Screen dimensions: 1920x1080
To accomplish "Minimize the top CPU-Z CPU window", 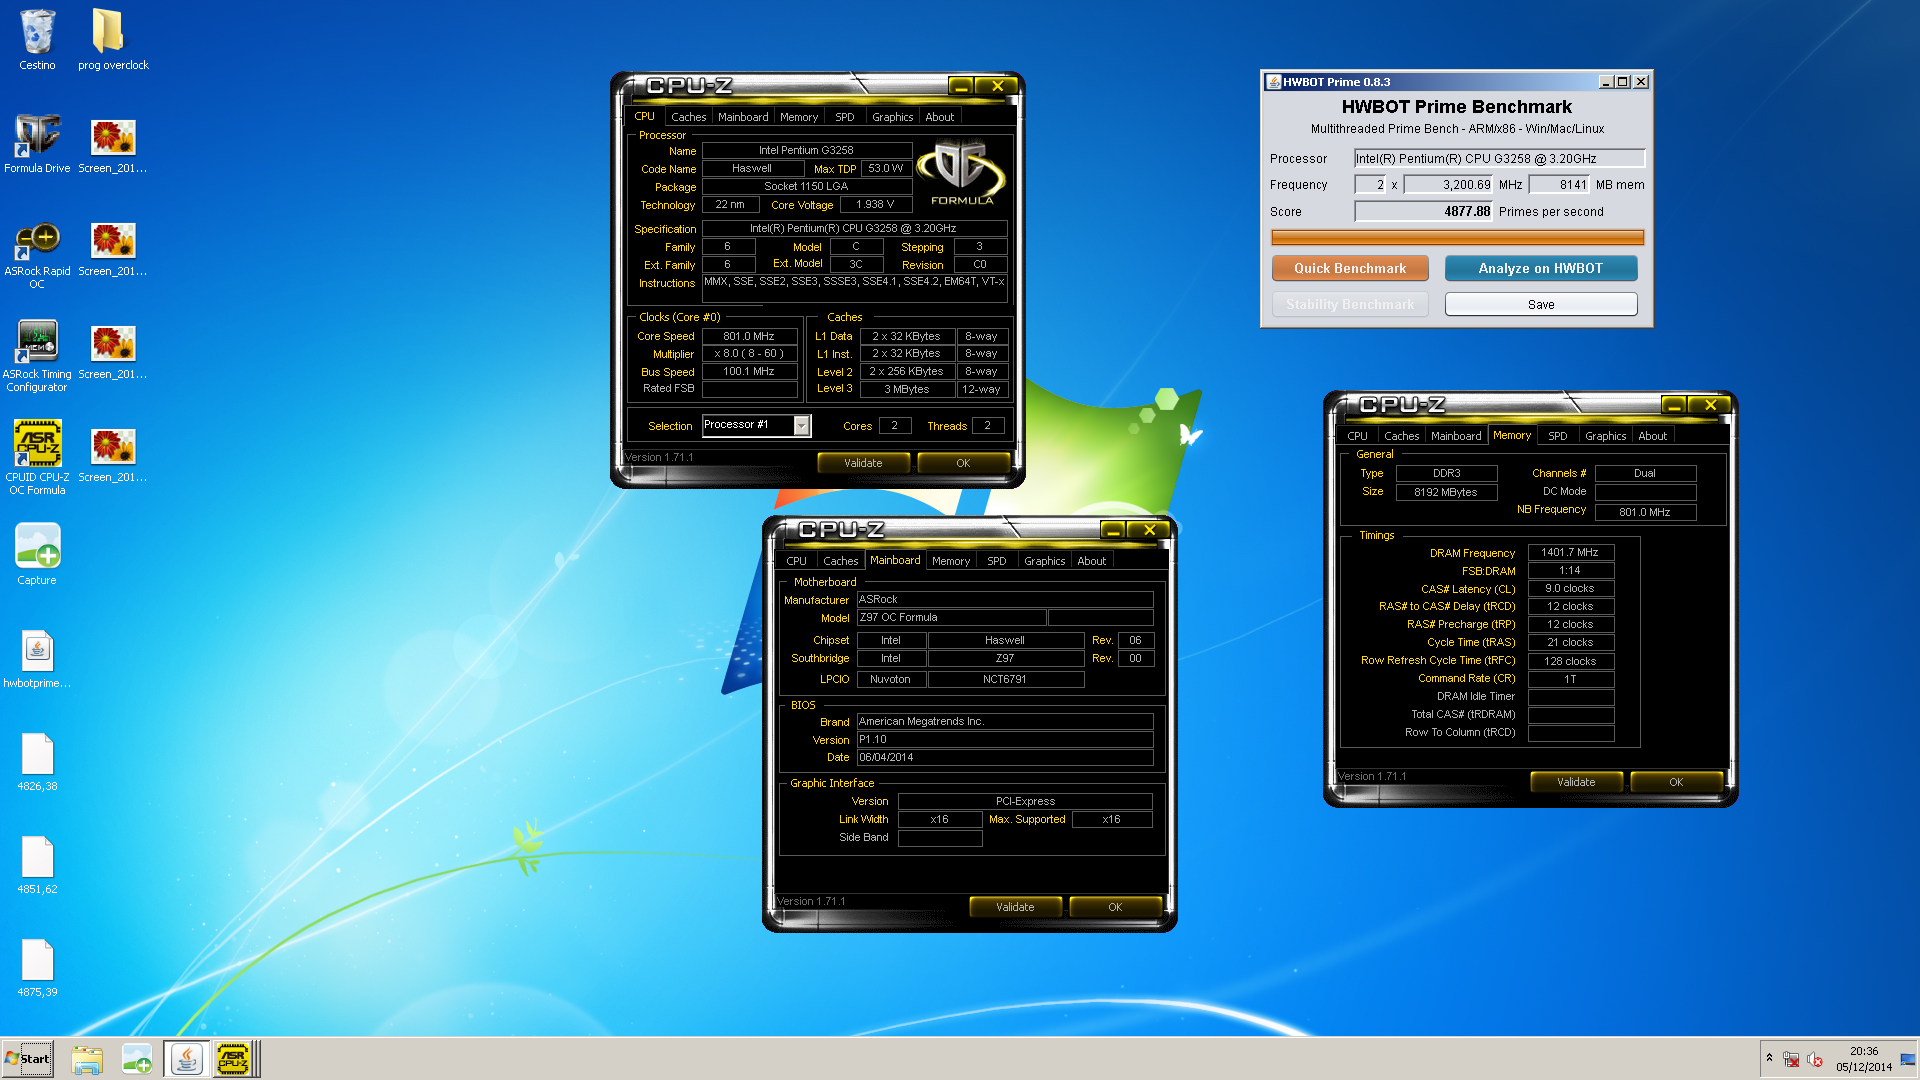I will [961, 86].
